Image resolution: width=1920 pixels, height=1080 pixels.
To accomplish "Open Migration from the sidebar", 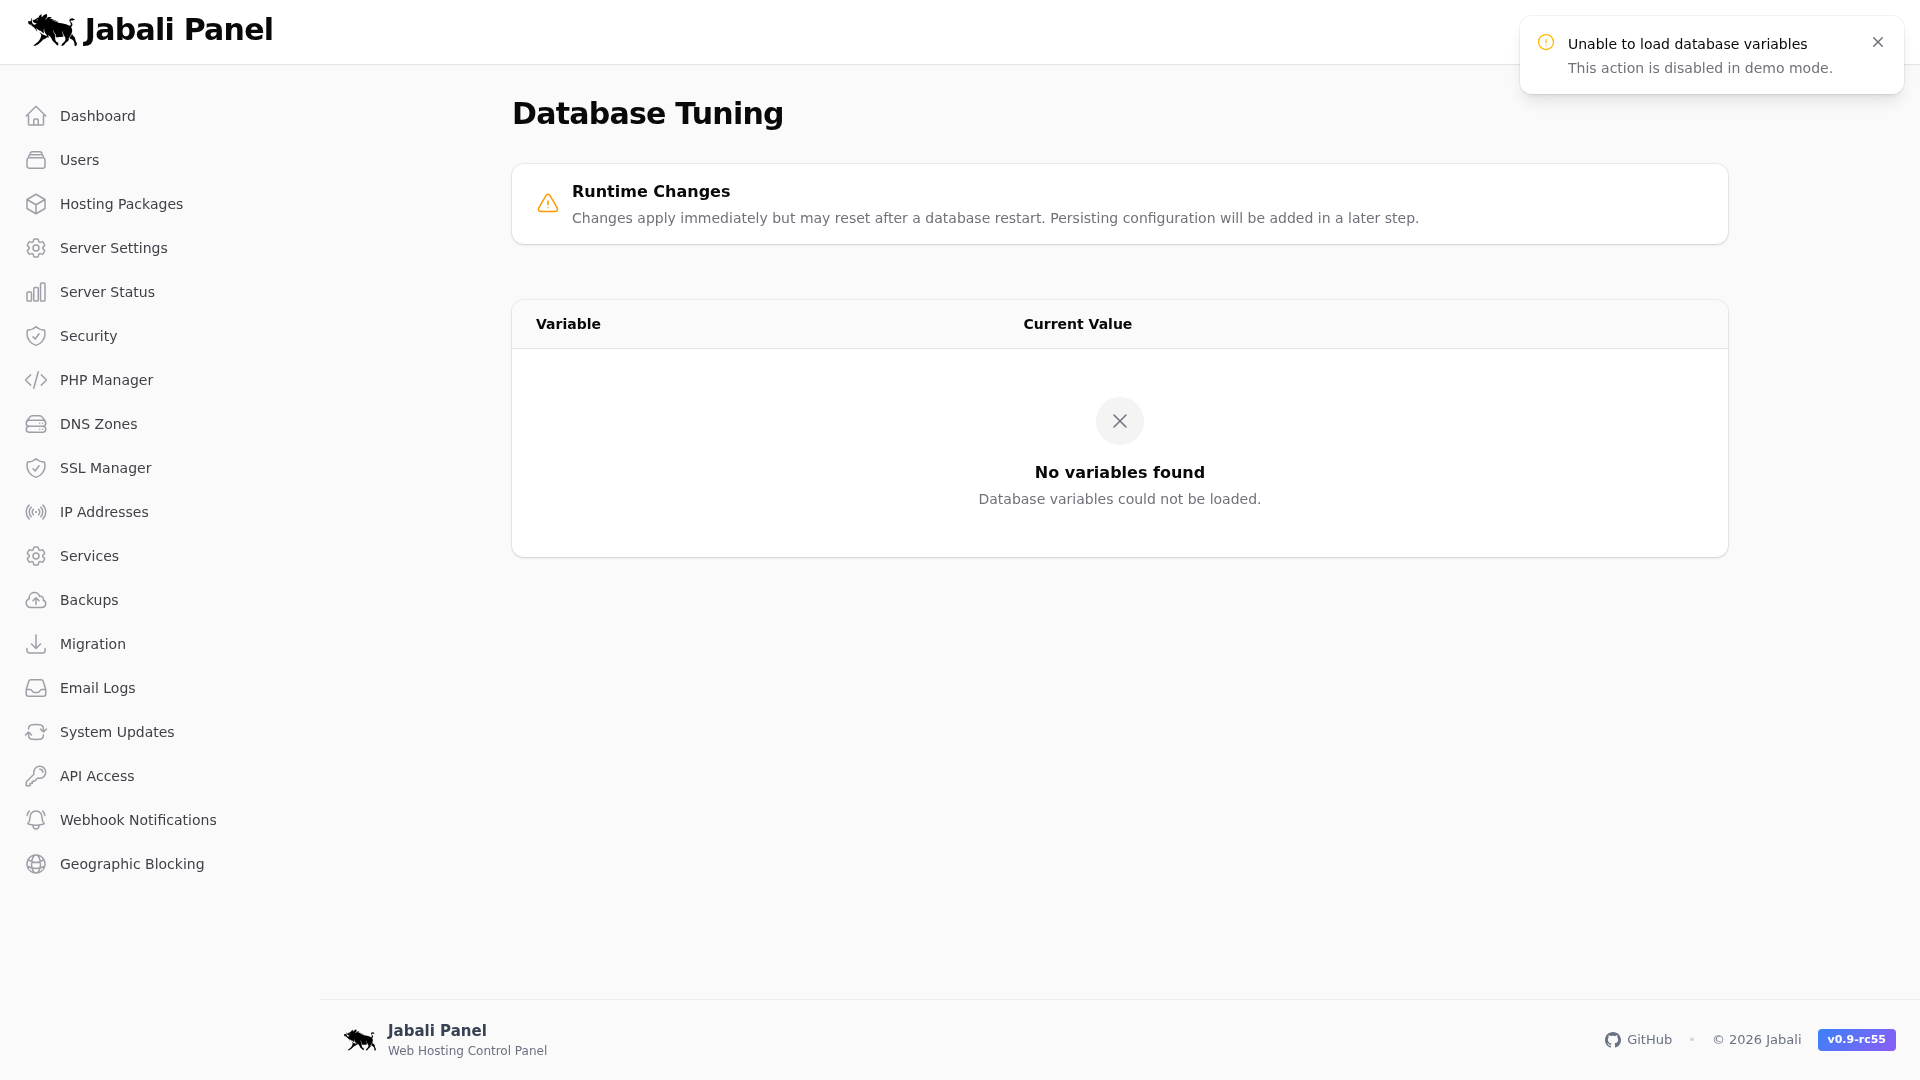I will [x=92, y=644].
